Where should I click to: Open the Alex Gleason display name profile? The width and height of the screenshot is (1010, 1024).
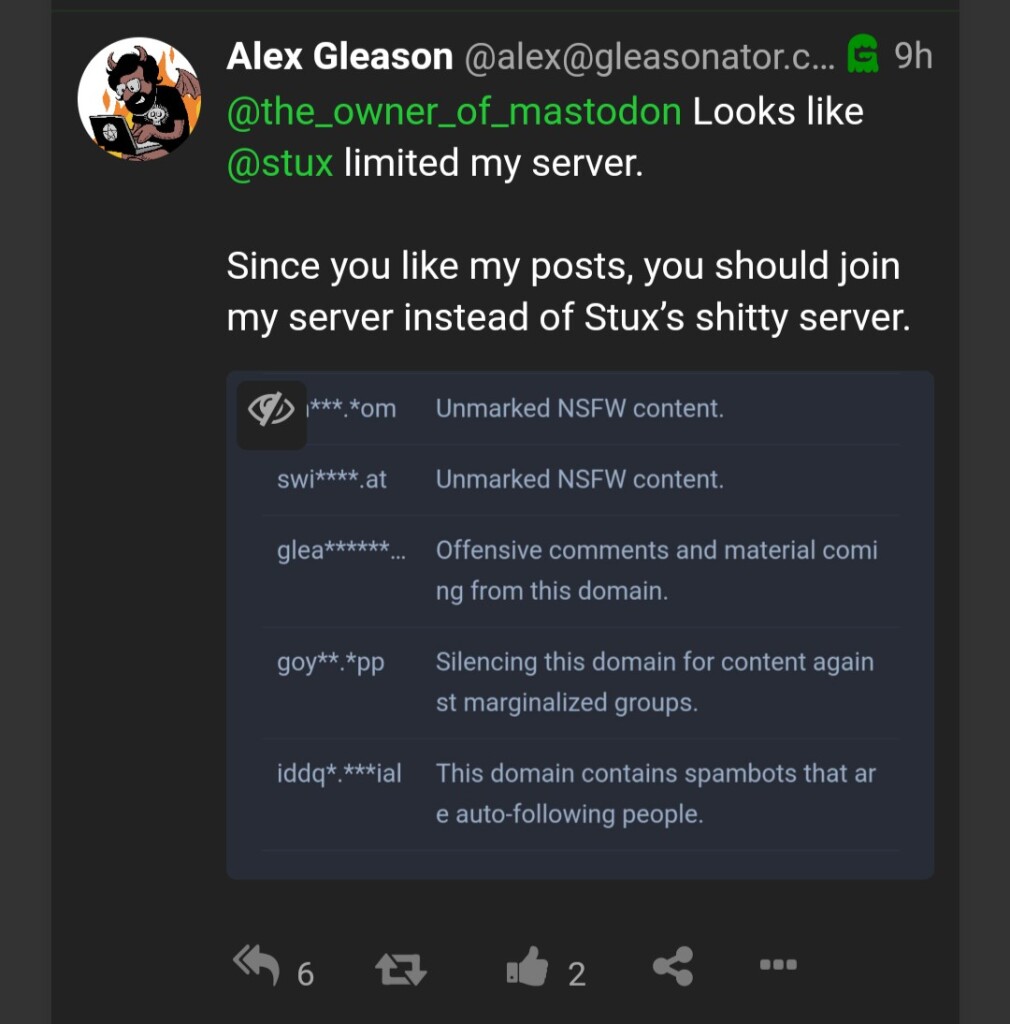[339, 56]
